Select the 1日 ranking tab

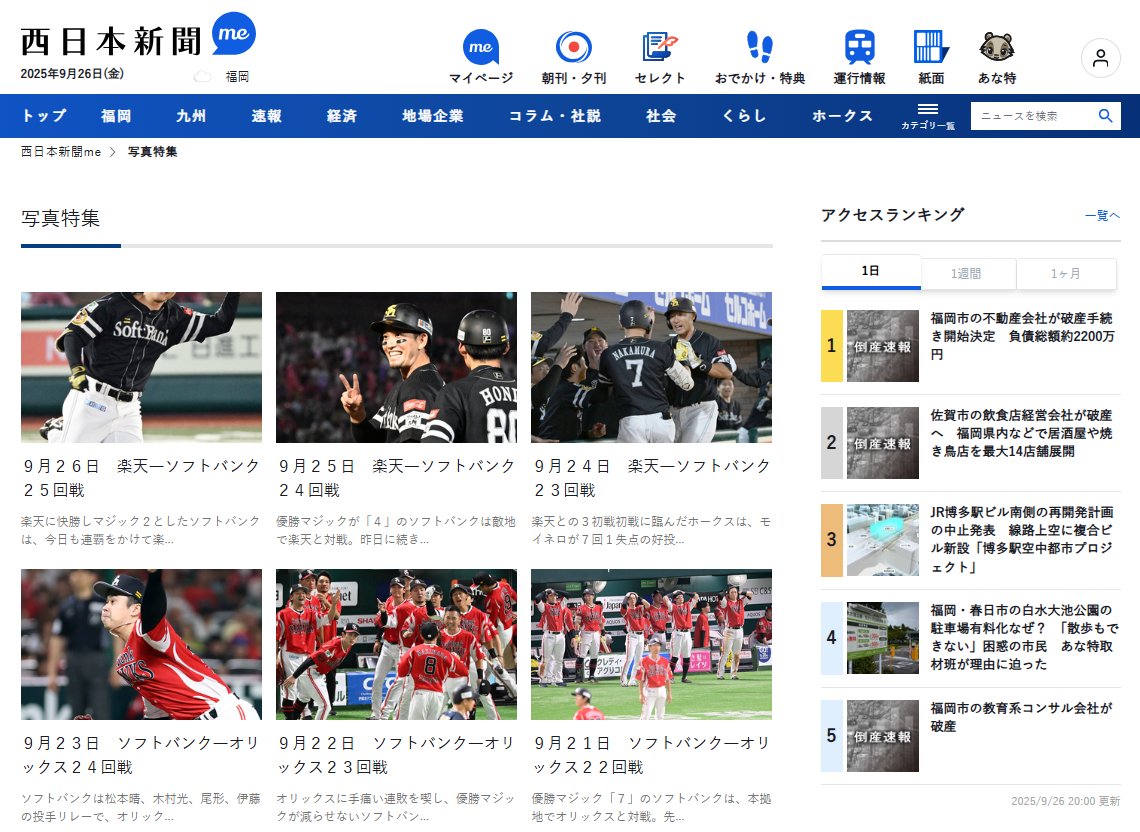click(x=870, y=271)
